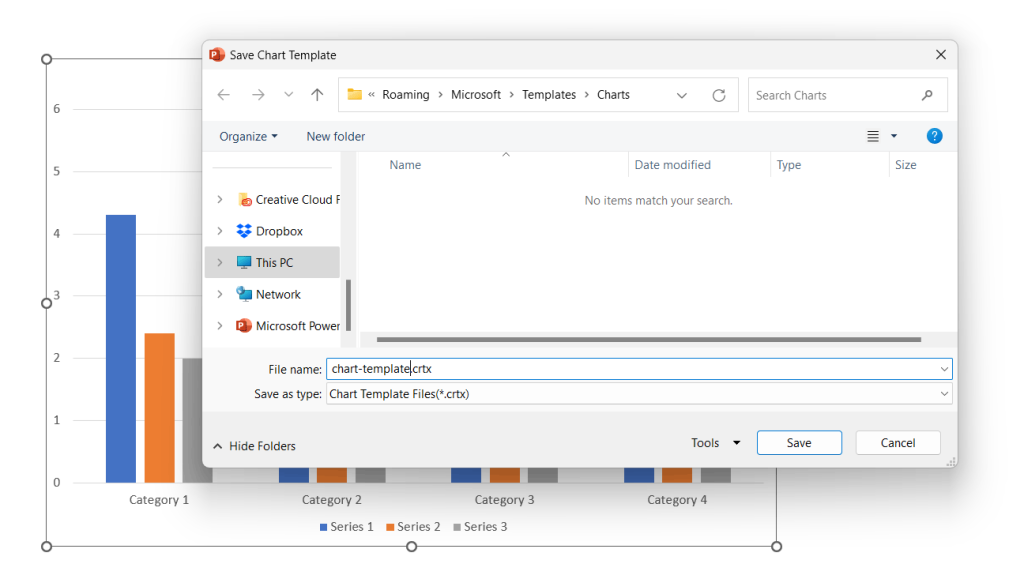This screenshot has width=1024, height=579.
Task: Open the Organize menu
Action: pyautogui.click(x=247, y=135)
